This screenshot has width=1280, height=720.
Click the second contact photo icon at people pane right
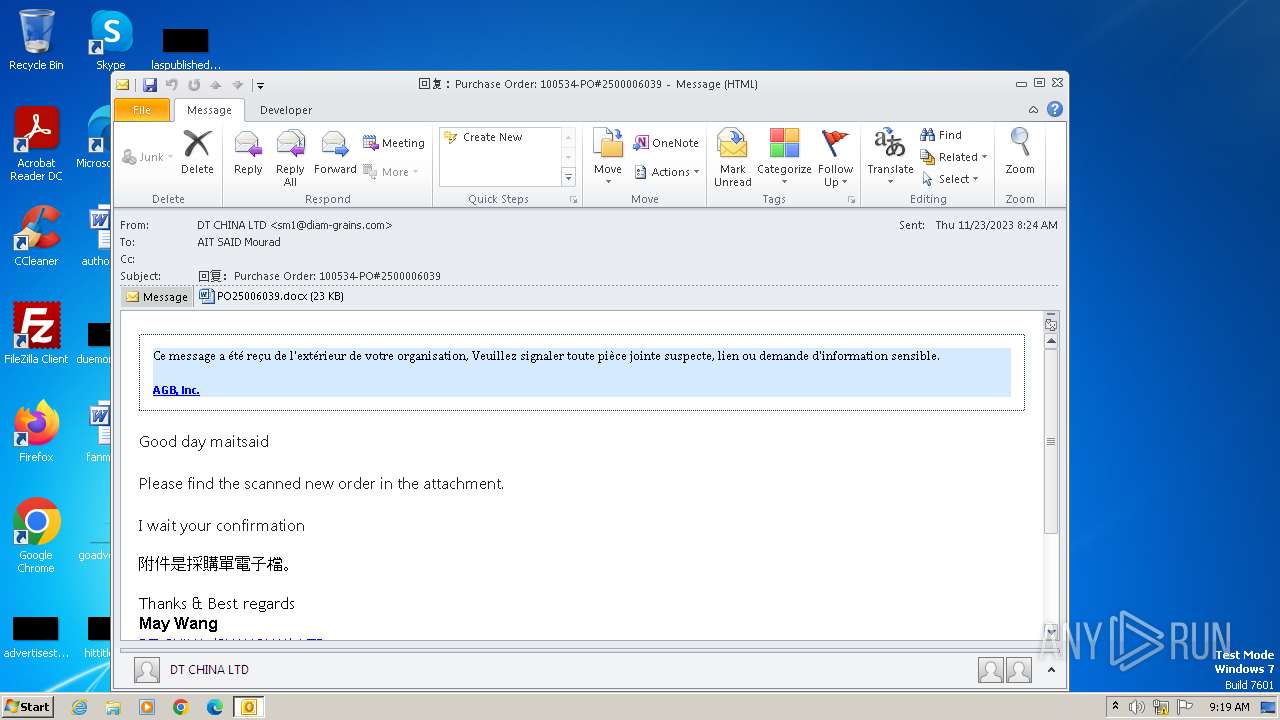pos(1019,670)
